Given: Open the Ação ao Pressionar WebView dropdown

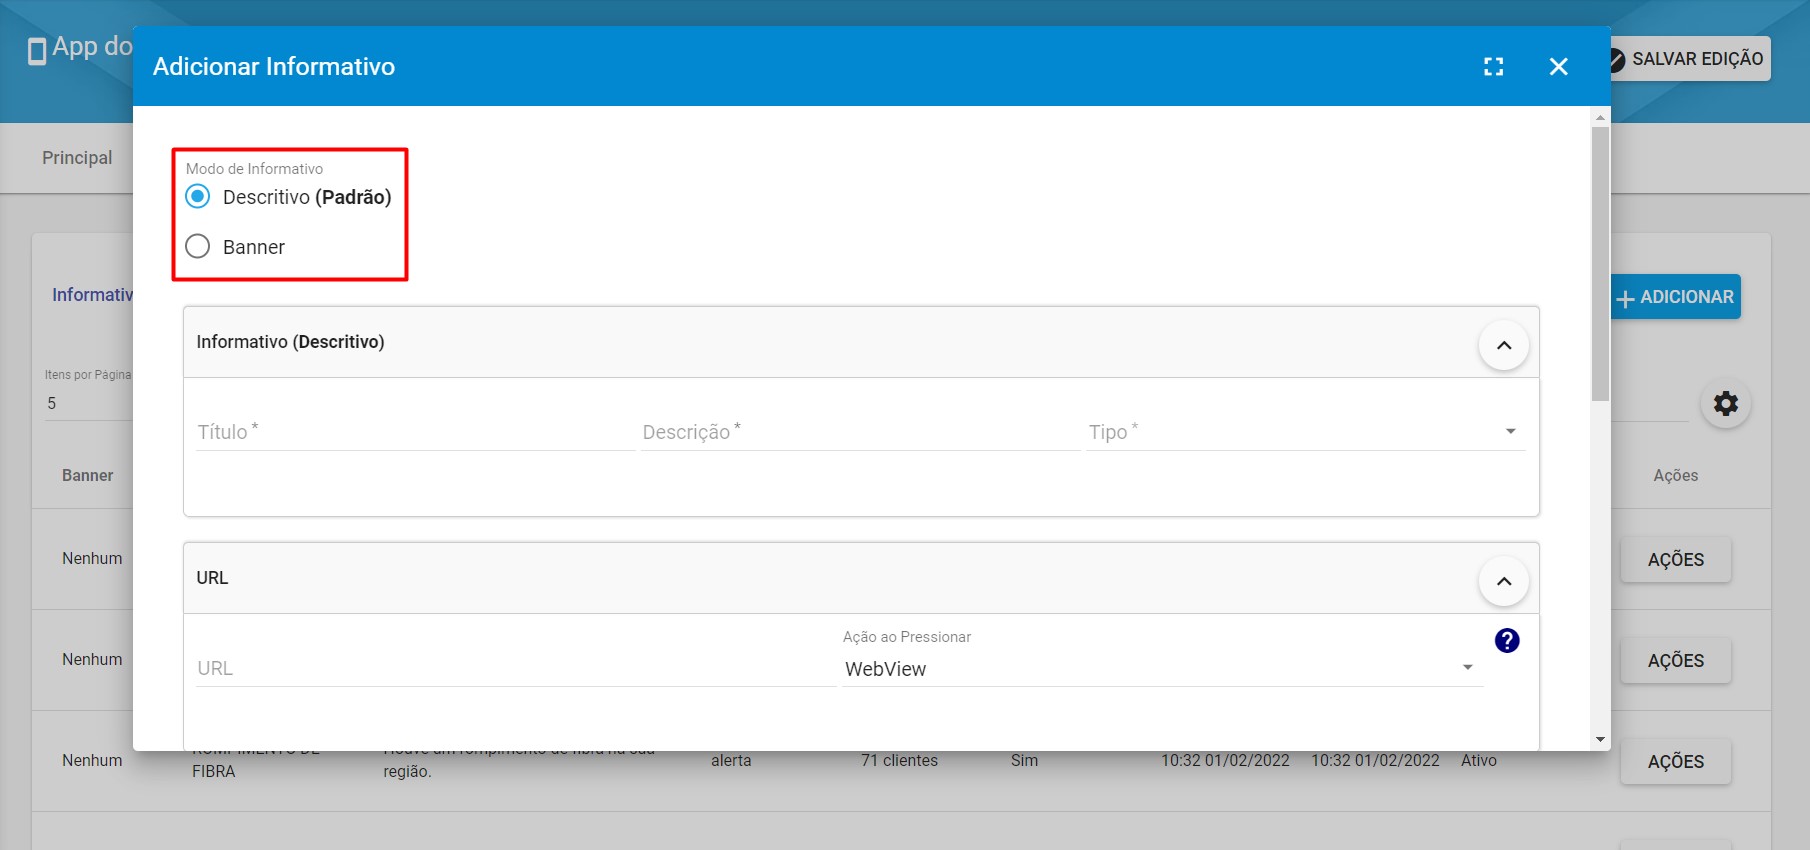Looking at the screenshot, I should coord(1163,669).
